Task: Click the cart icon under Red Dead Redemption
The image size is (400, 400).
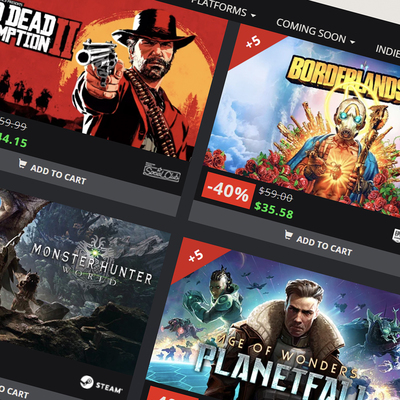Action: click(x=22, y=163)
